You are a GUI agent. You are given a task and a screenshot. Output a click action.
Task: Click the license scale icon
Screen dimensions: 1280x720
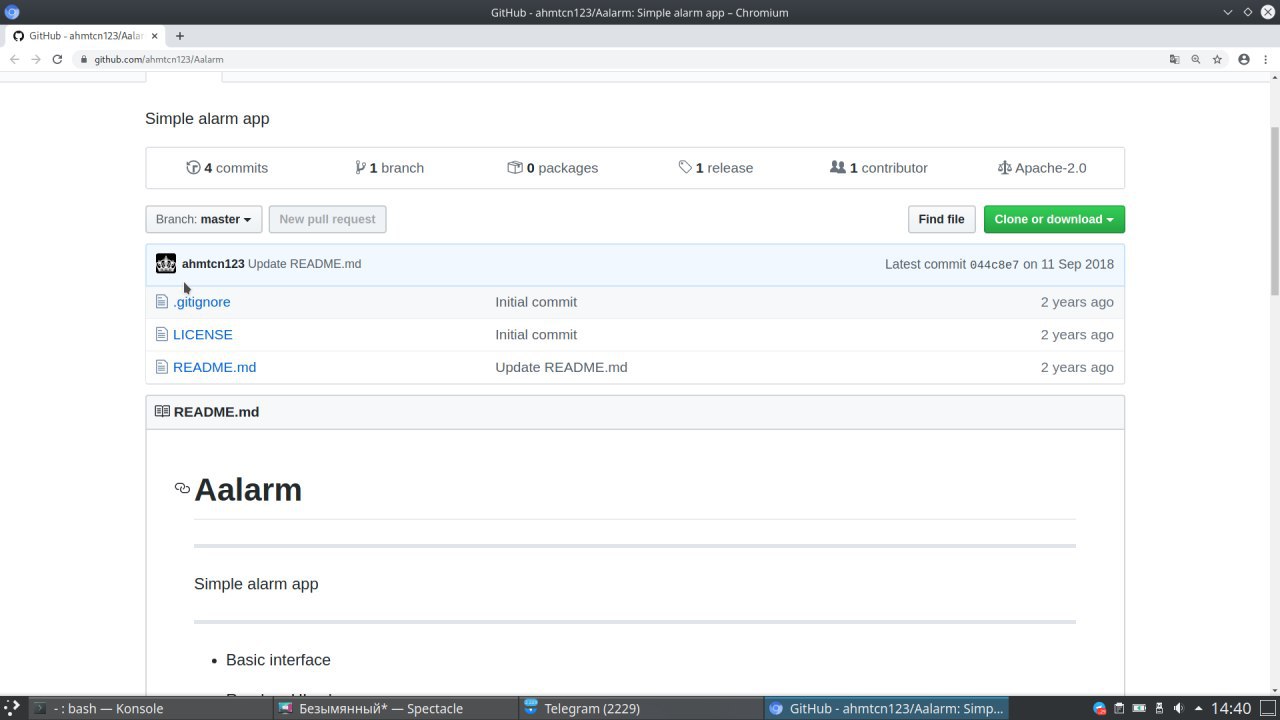[x=1005, y=168]
